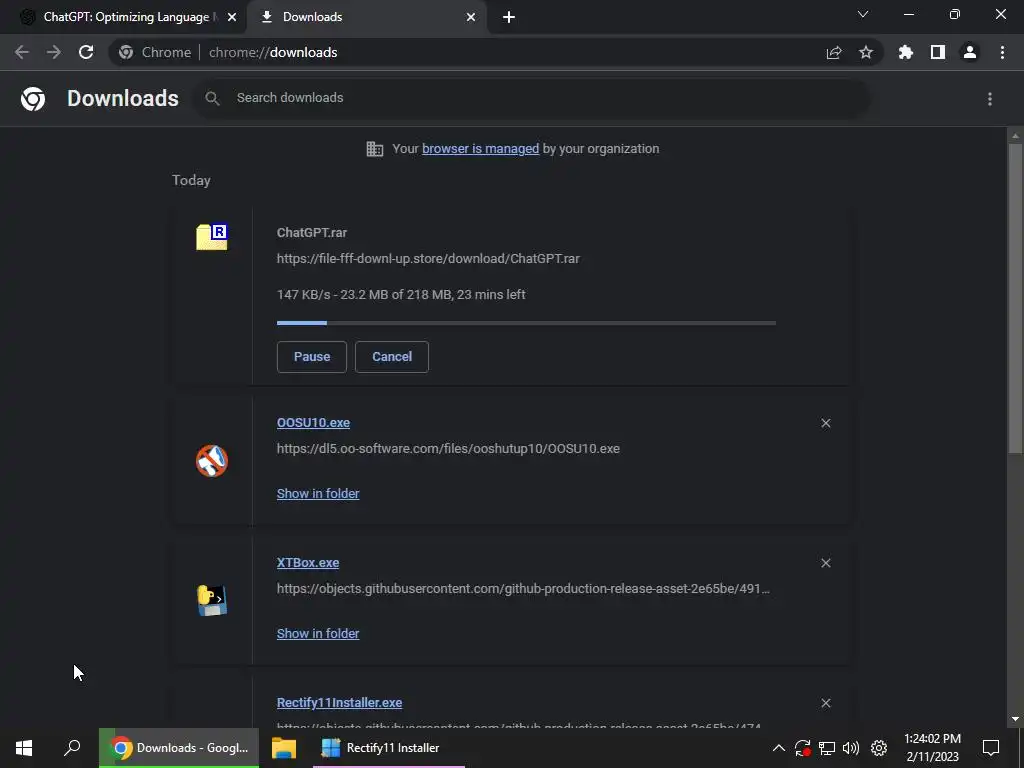This screenshot has height=768, width=1024.
Task: Show XTBox.exe in folder
Action: click(318, 633)
